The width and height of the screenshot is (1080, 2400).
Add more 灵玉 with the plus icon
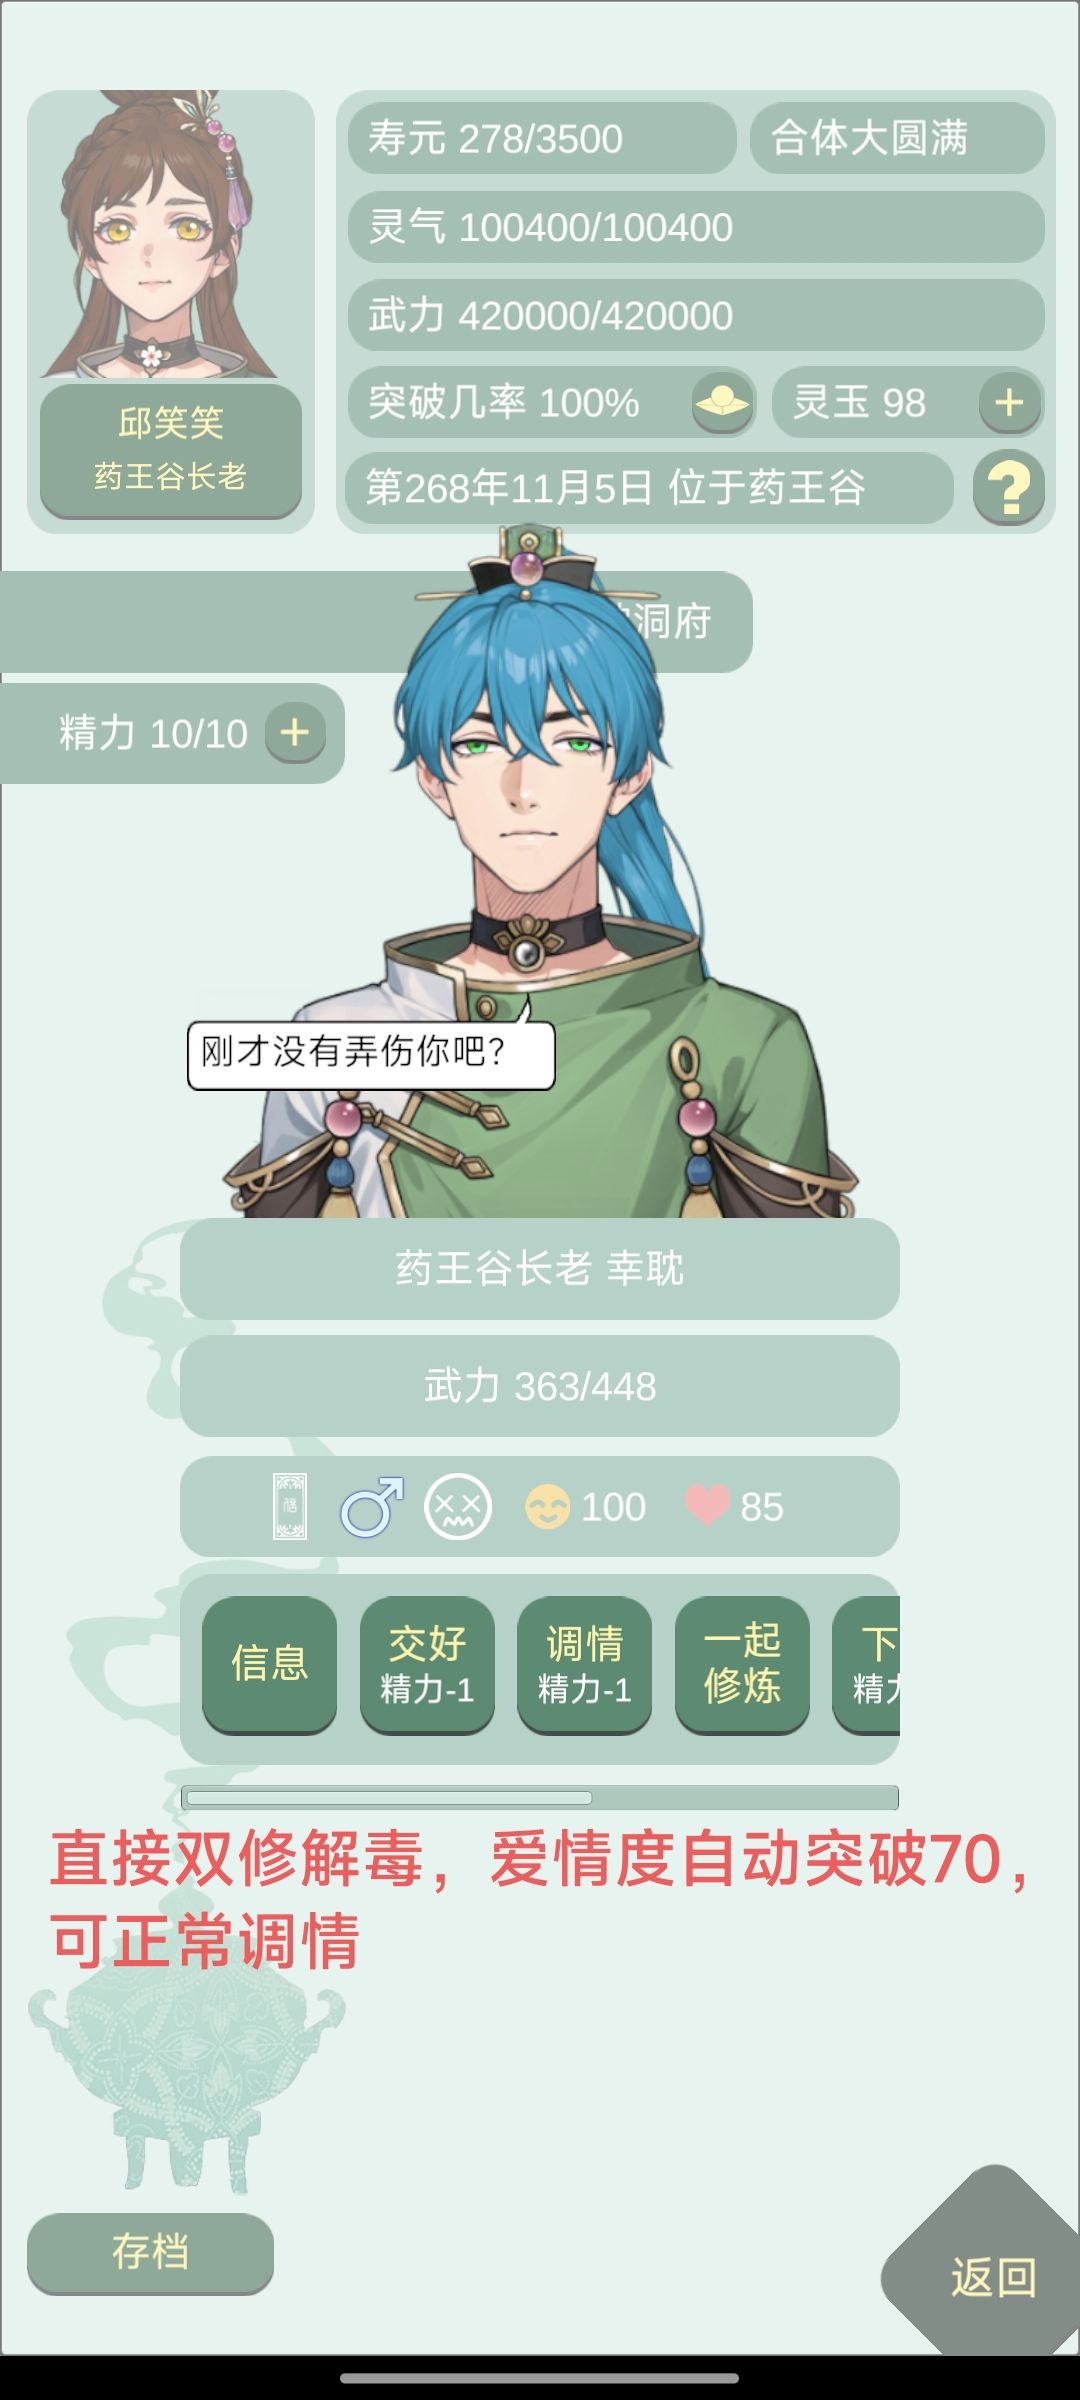[1009, 403]
